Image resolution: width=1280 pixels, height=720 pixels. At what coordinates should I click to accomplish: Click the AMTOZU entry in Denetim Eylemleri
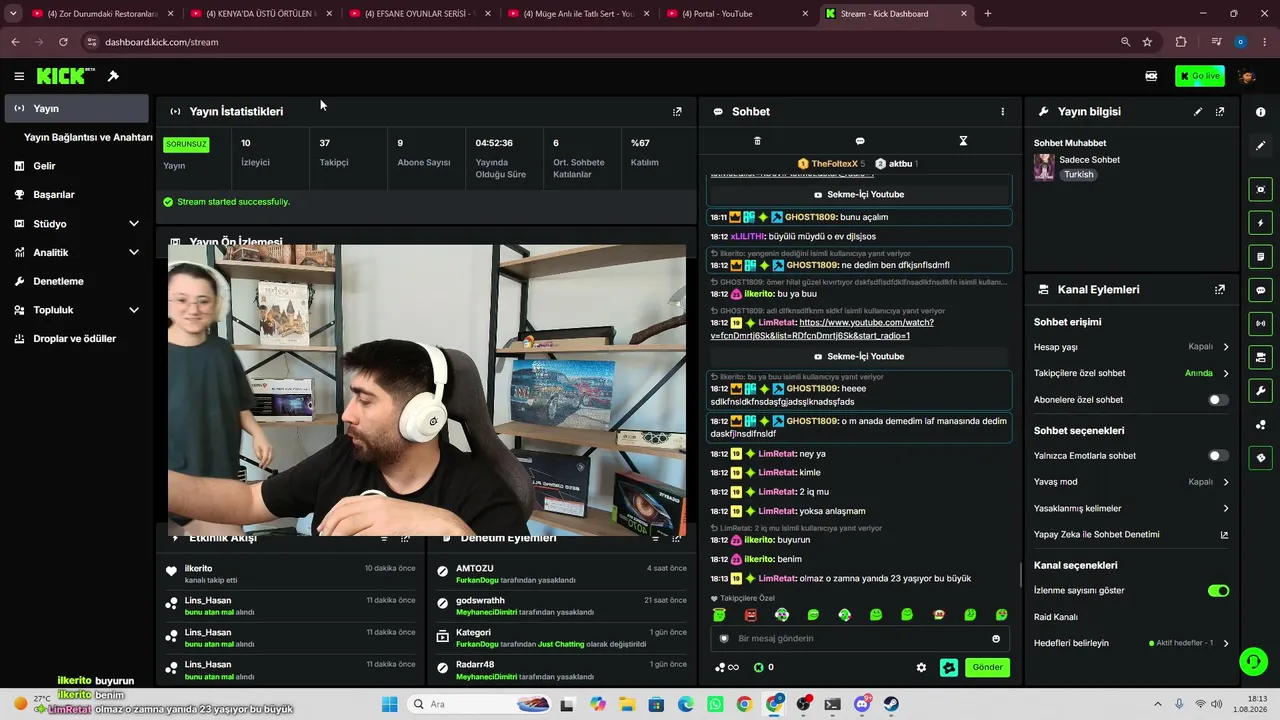561,574
